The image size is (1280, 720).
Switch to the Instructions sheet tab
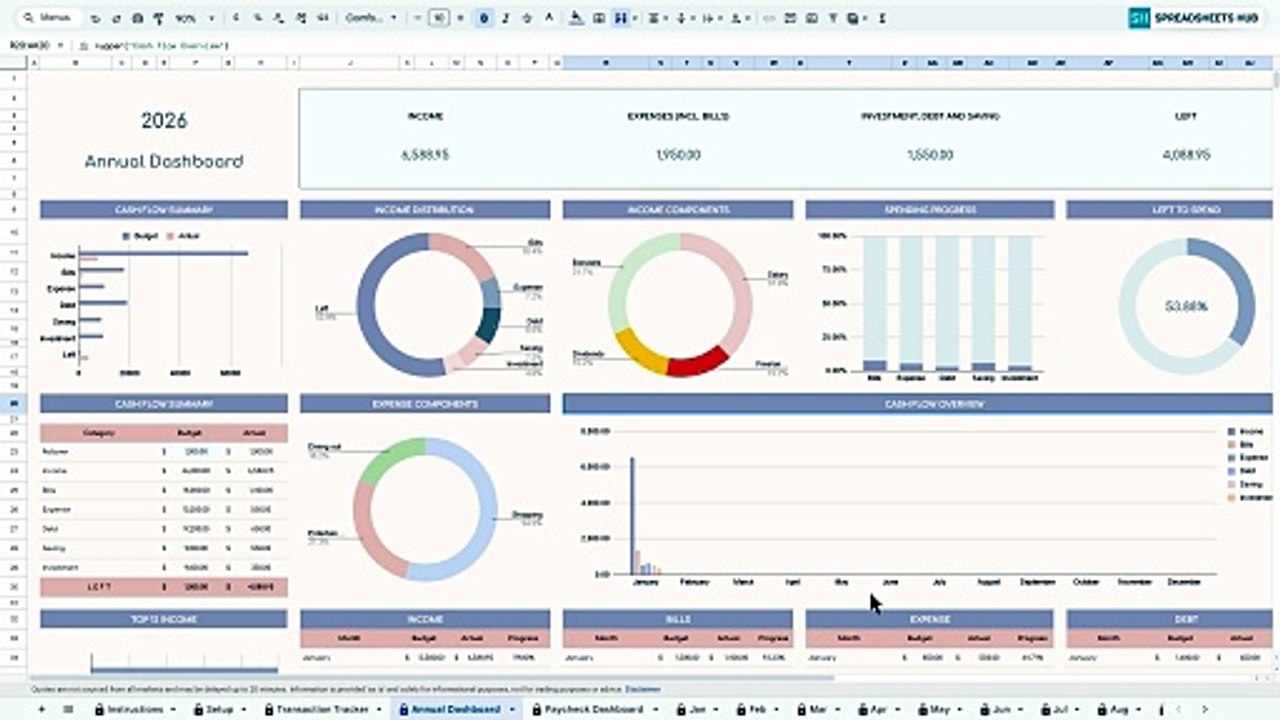(135, 709)
